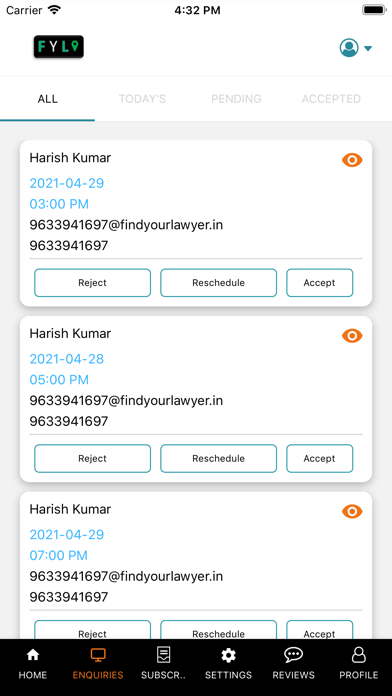The width and height of the screenshot is (392, 696).
Task: Select the phone number in the 05:00 PM card
Action: (x=69, y=421)
